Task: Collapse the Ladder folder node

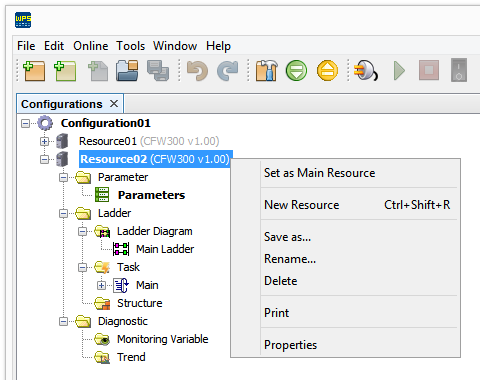Action: click(63, 213)
